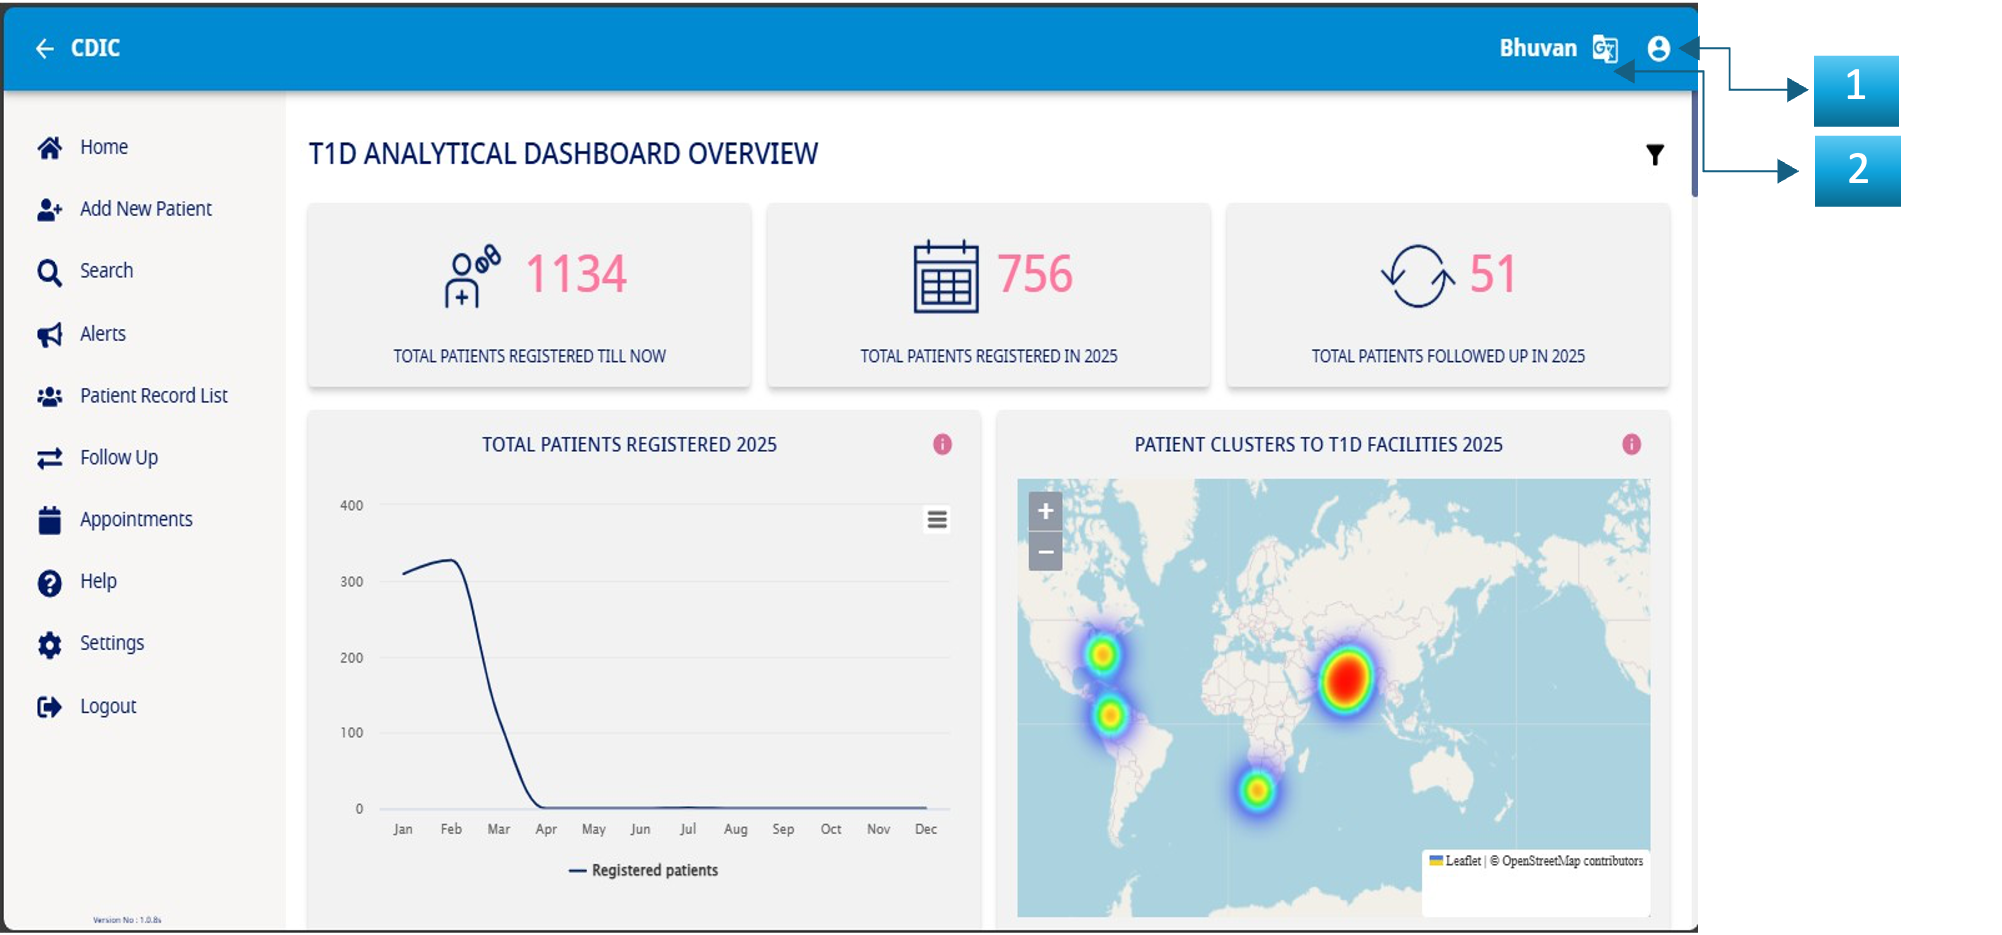The height and width of the screenshot is (935, 2002).
Task: Open the Follow Up section
Action: coord(118,457)
